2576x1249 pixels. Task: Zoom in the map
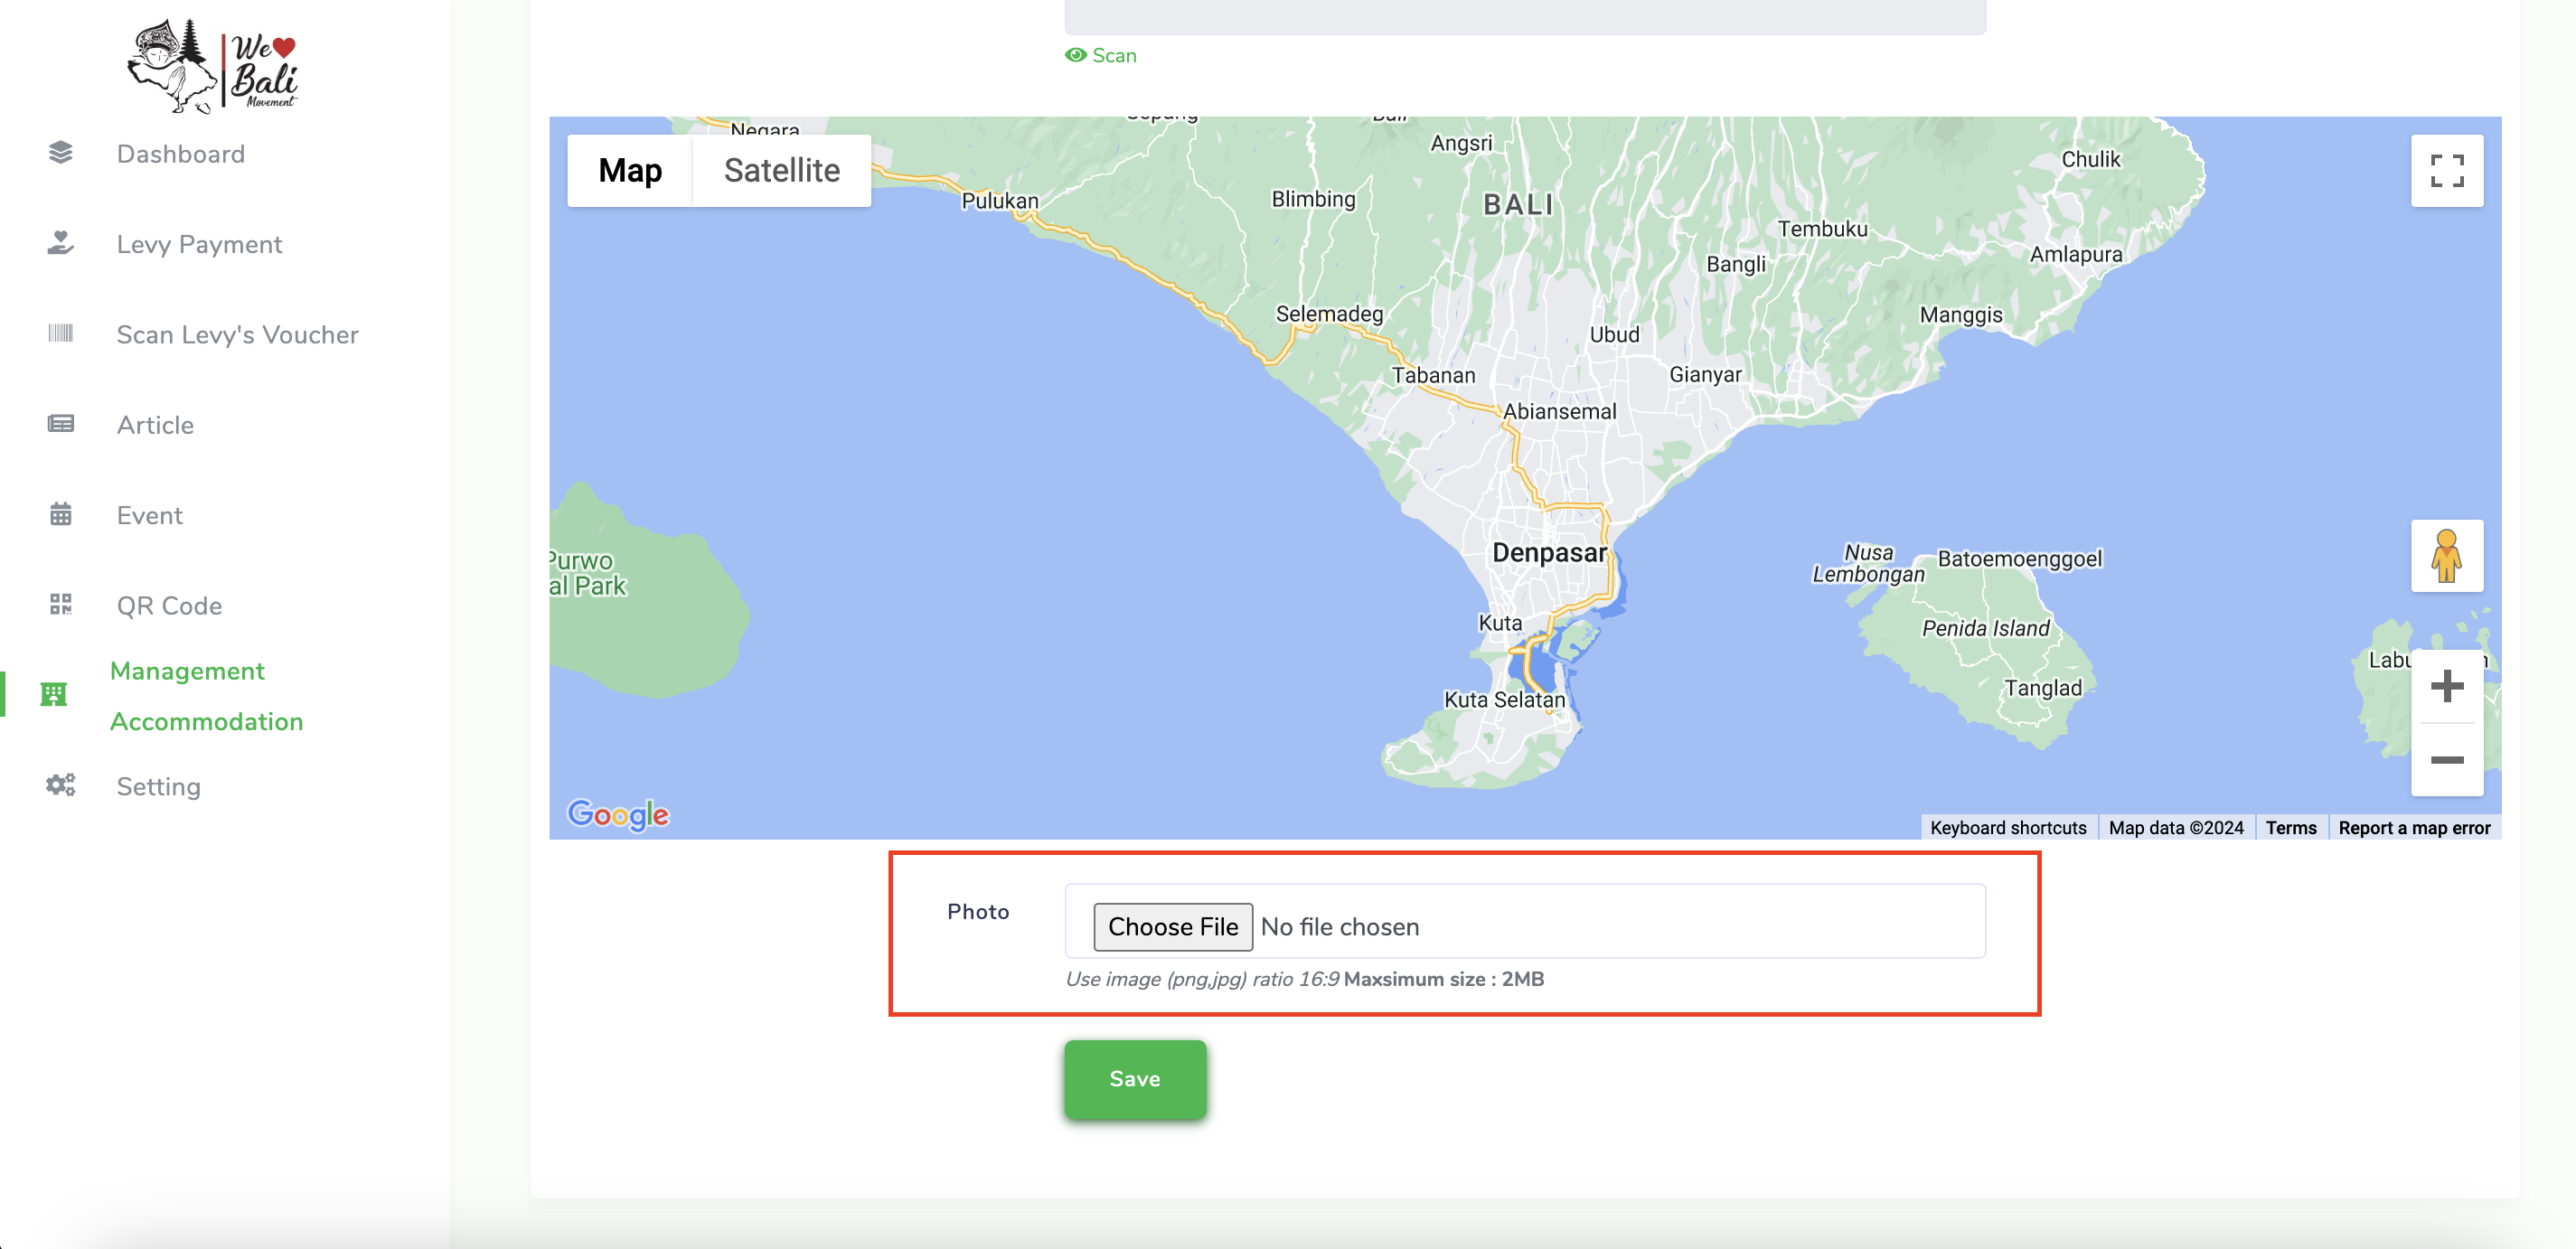pos(2446,686)
